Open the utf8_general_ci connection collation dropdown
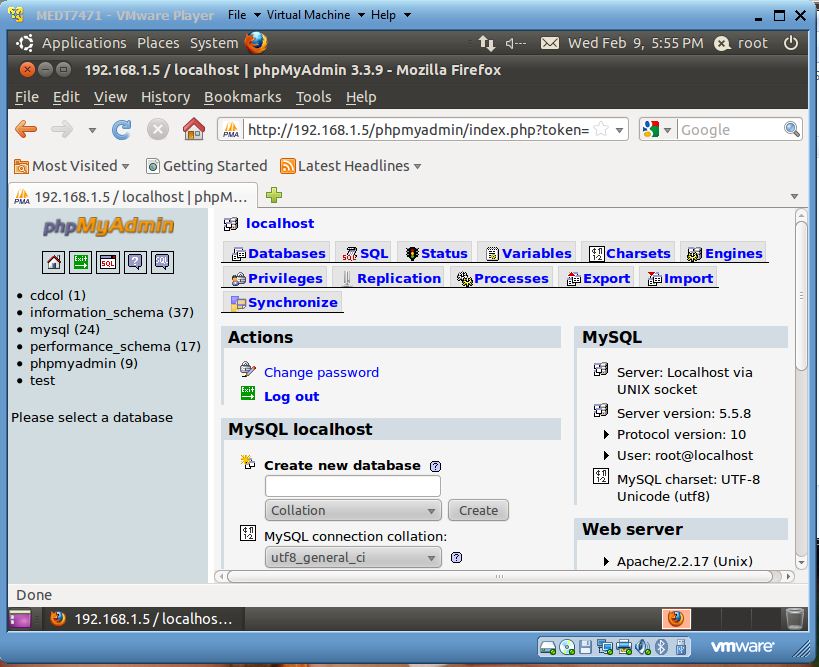Viewport: 819px width, 667px height. [353, 557]
